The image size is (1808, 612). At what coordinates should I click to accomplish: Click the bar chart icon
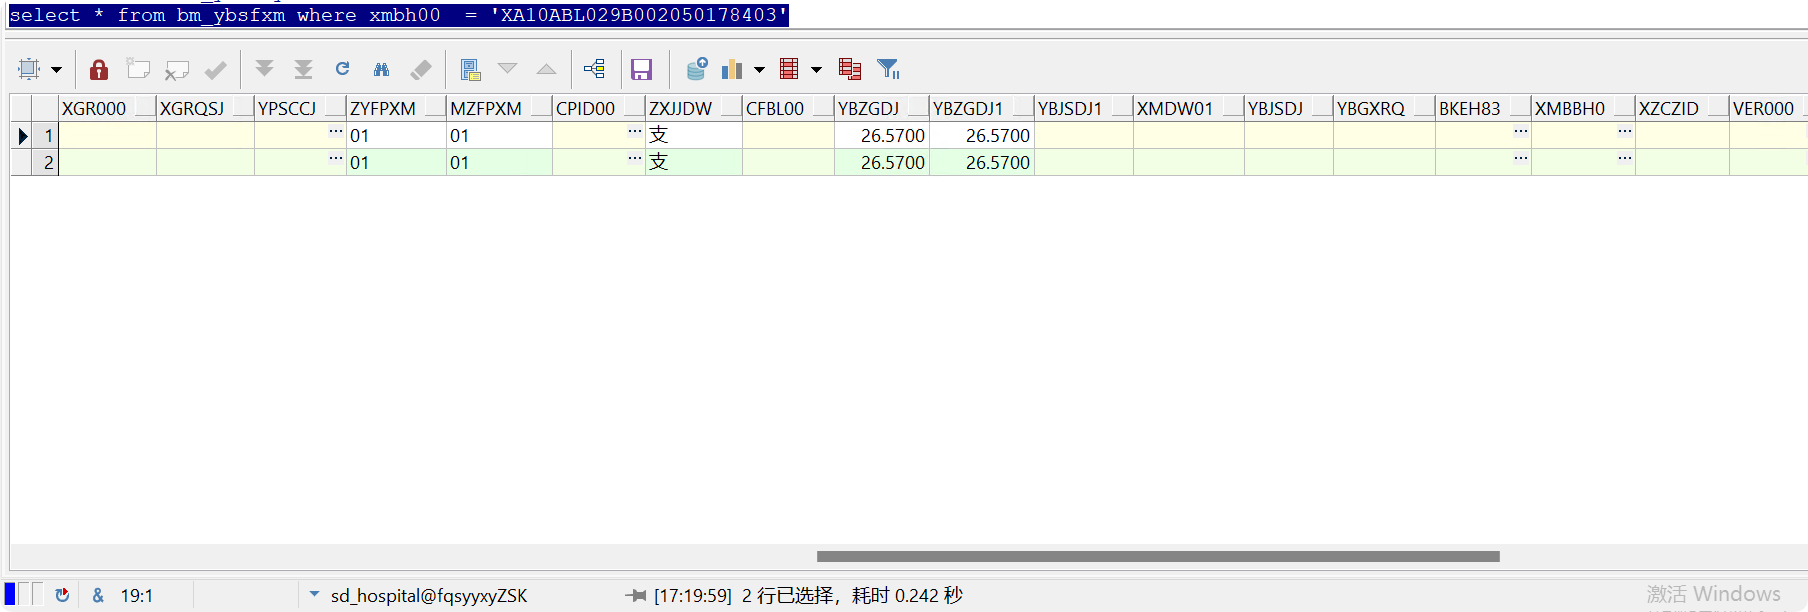(x=732, y=69)
